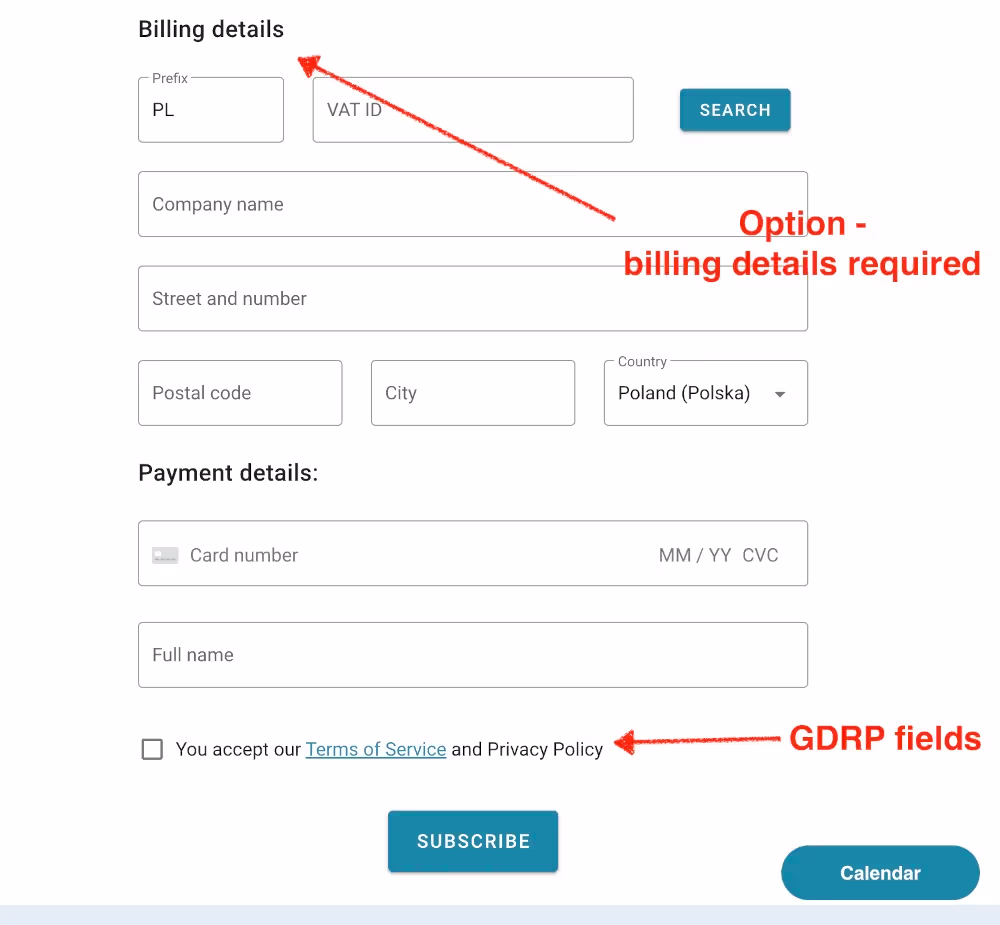The image size is (1000, 925).
Task: Click the CVC code field
Action: coord(761,554)
